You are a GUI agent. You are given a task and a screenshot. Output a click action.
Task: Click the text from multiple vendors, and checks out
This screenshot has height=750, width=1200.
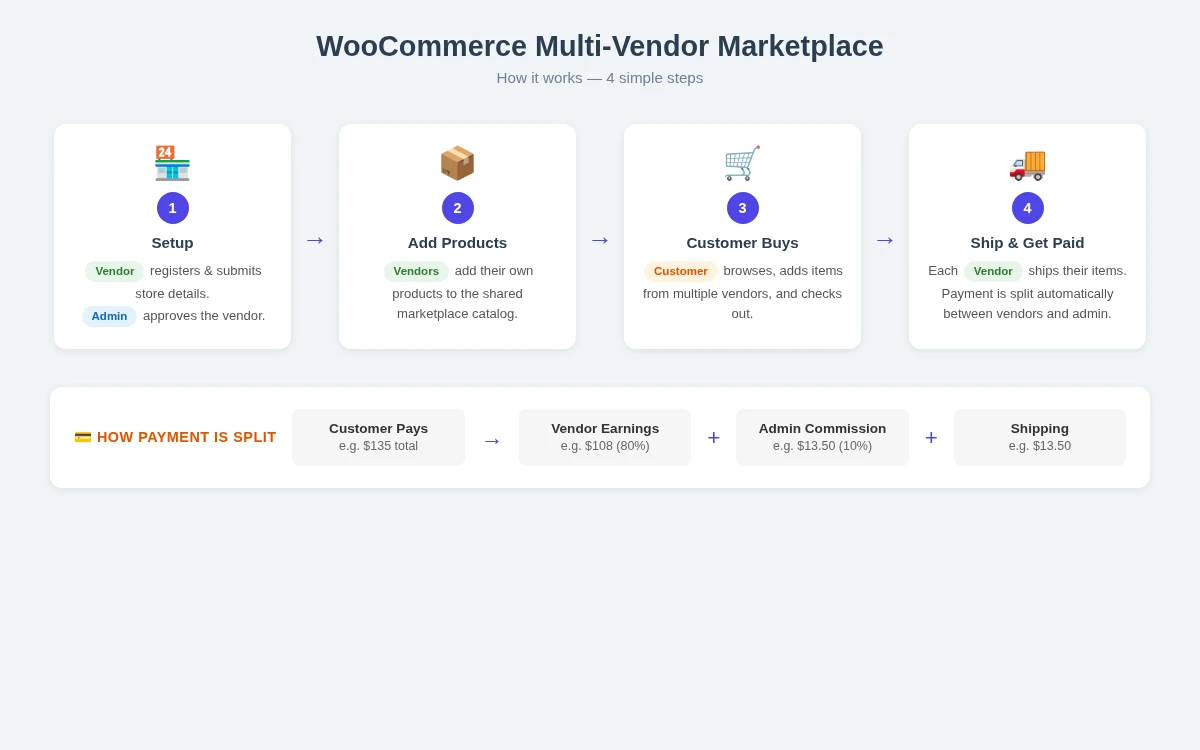pos(742,304)
